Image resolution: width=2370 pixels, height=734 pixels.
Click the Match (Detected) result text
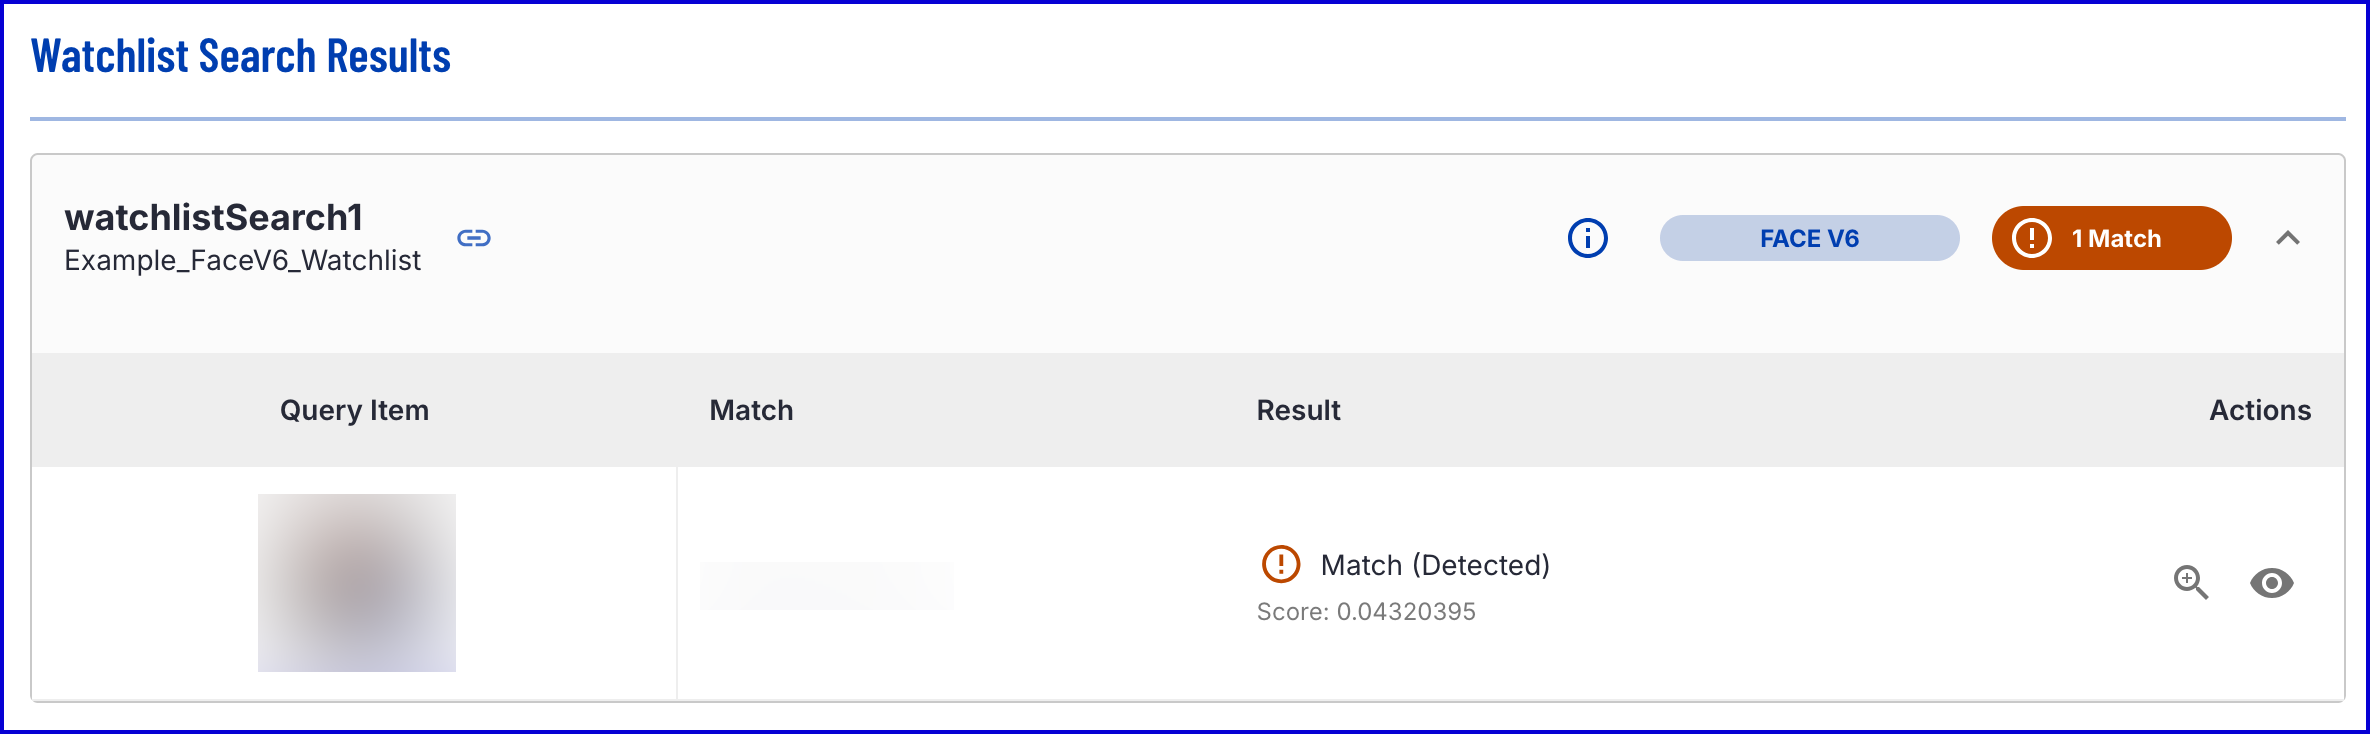coord(1435,565)
